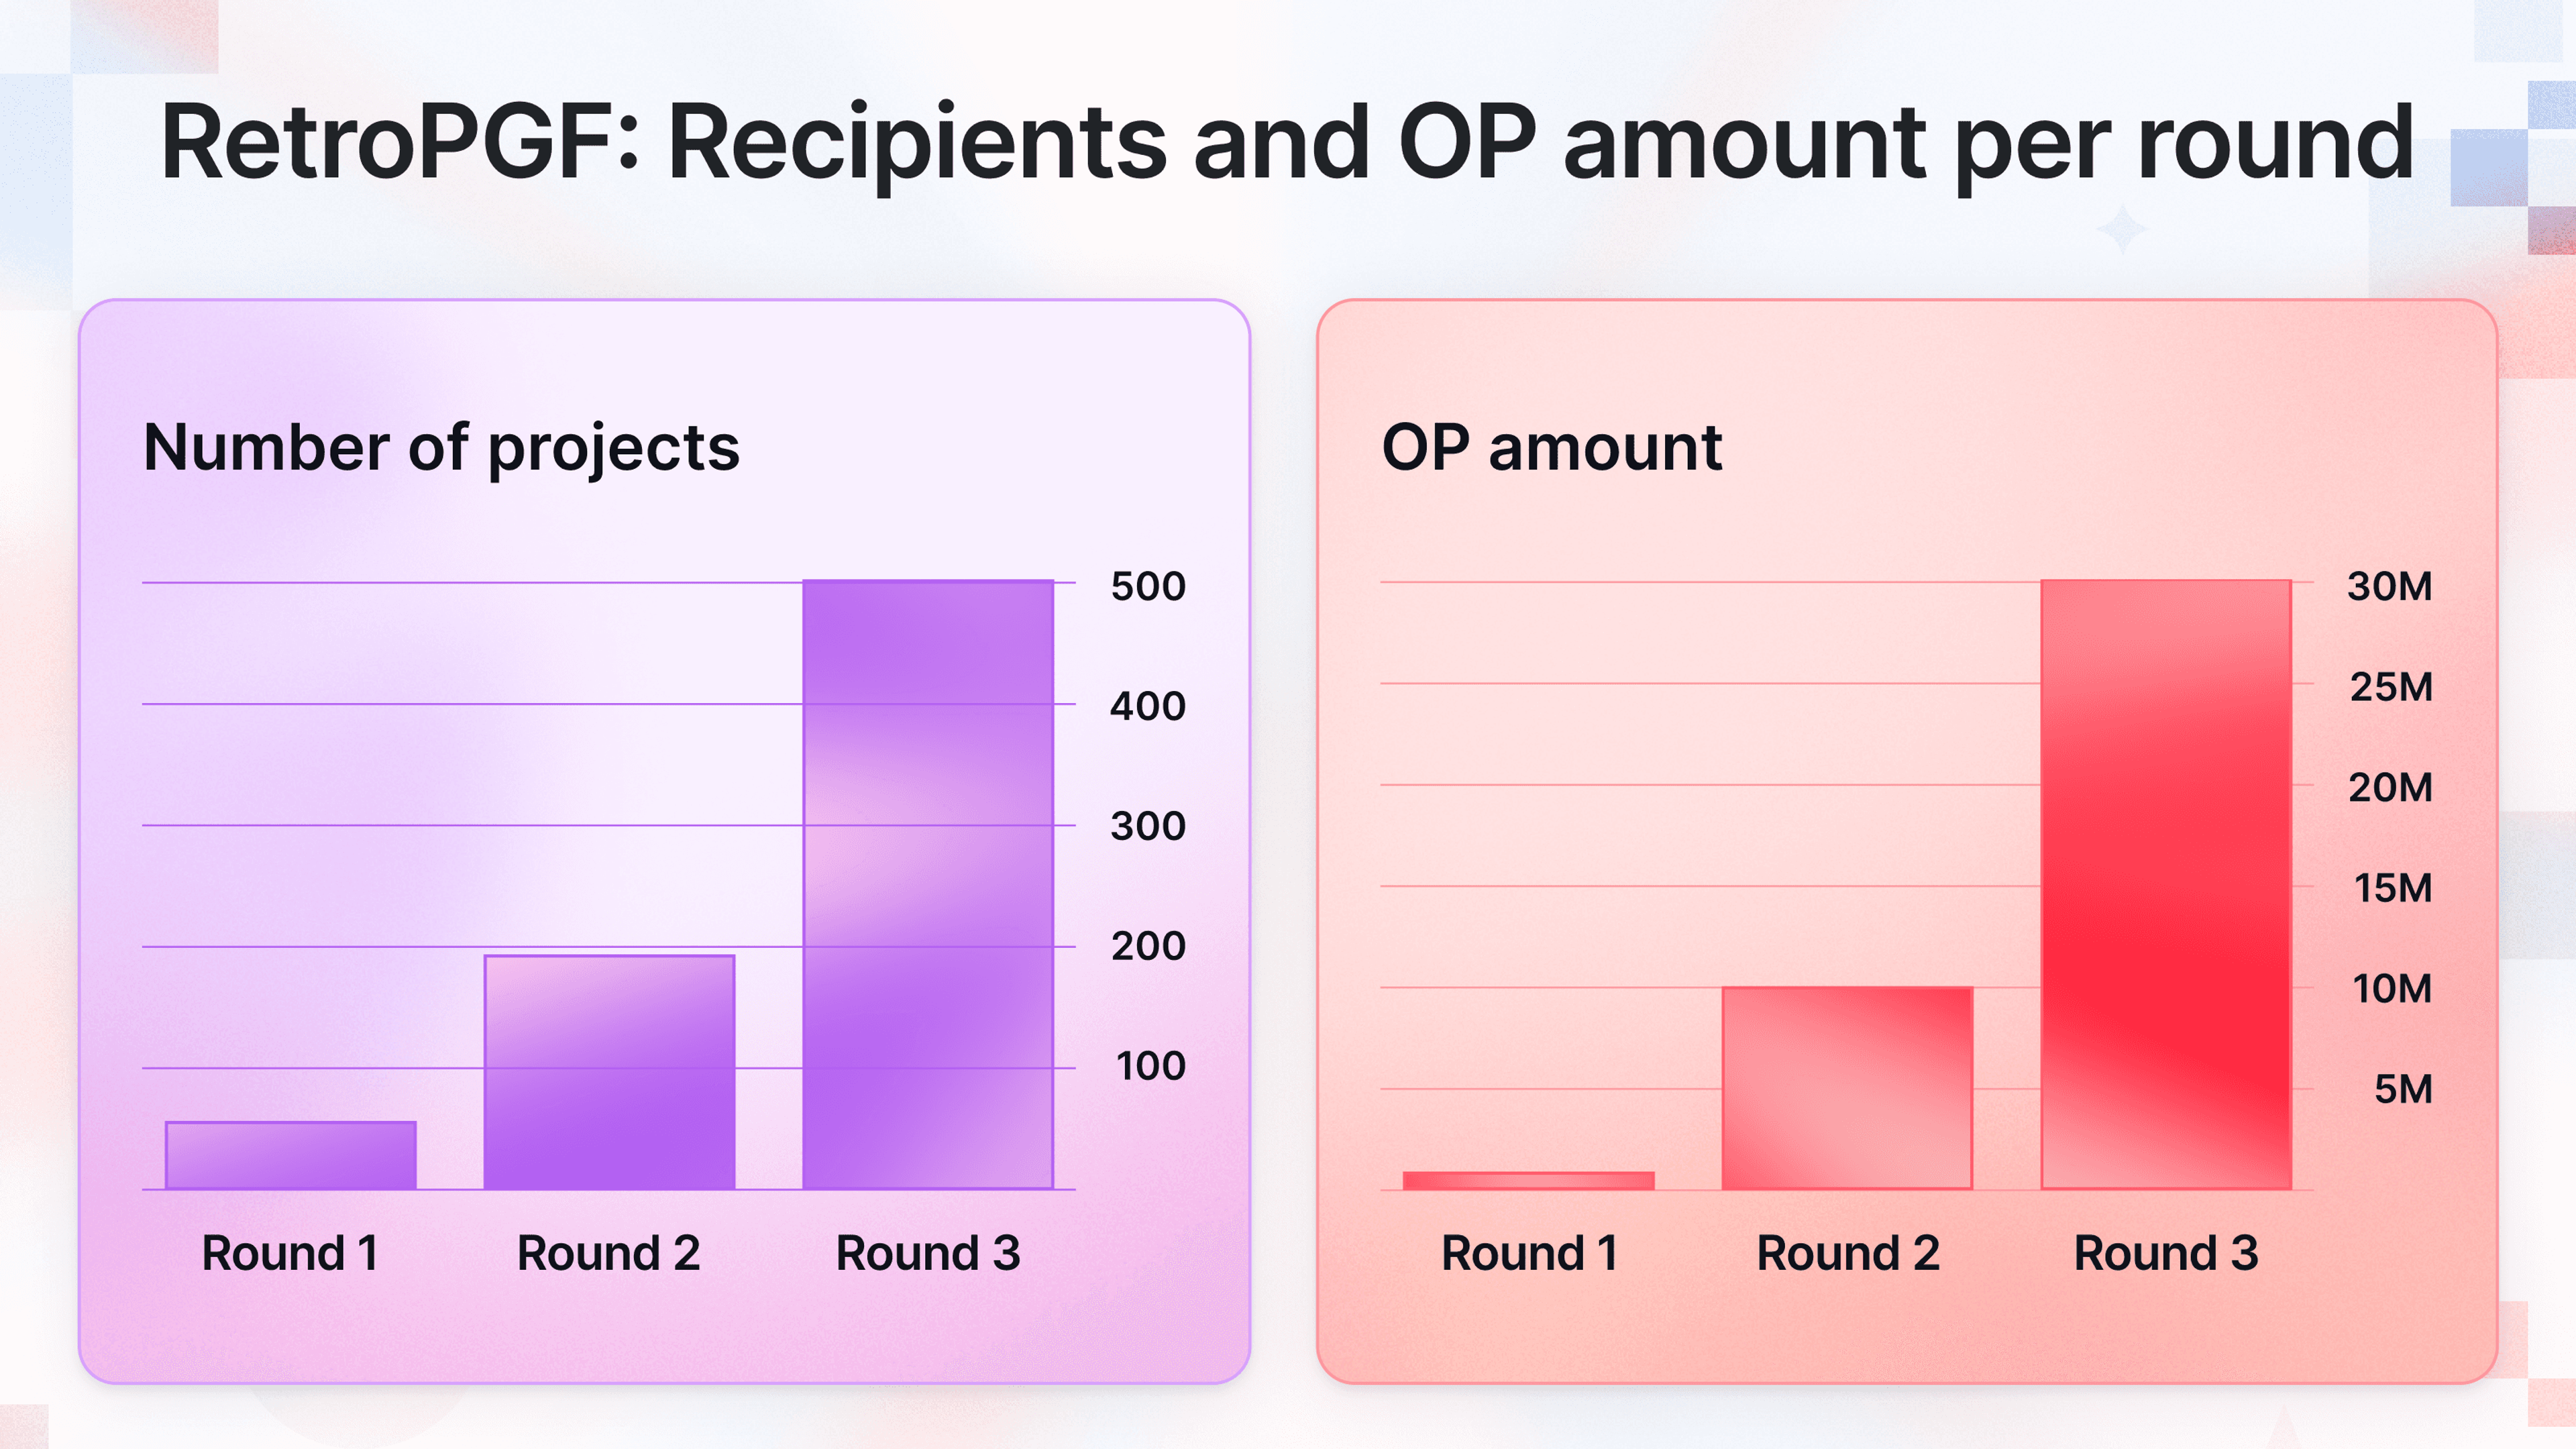Screen dimensions: 2576x1449
Task: Select the 'OP amount' chart title
Action: click(1551, 447)
